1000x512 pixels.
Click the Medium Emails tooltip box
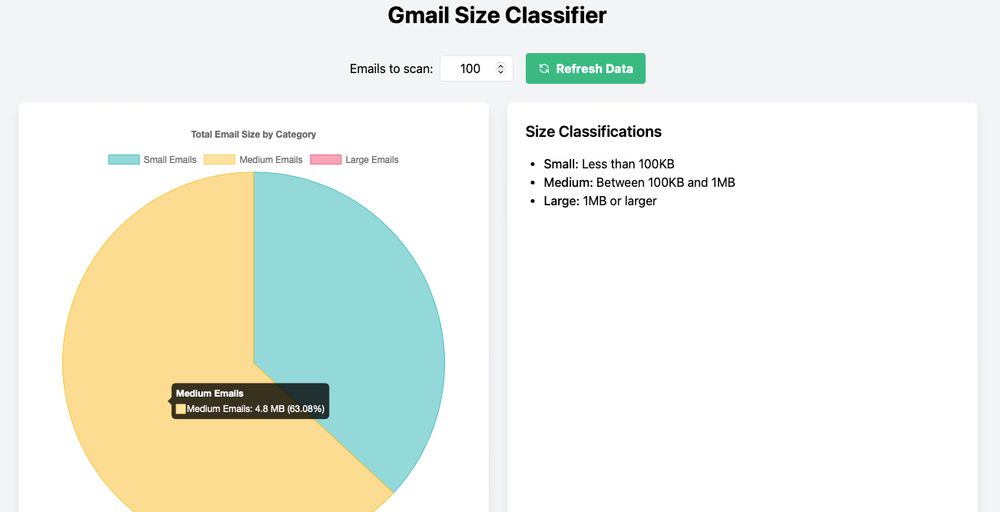coord(250,401)
